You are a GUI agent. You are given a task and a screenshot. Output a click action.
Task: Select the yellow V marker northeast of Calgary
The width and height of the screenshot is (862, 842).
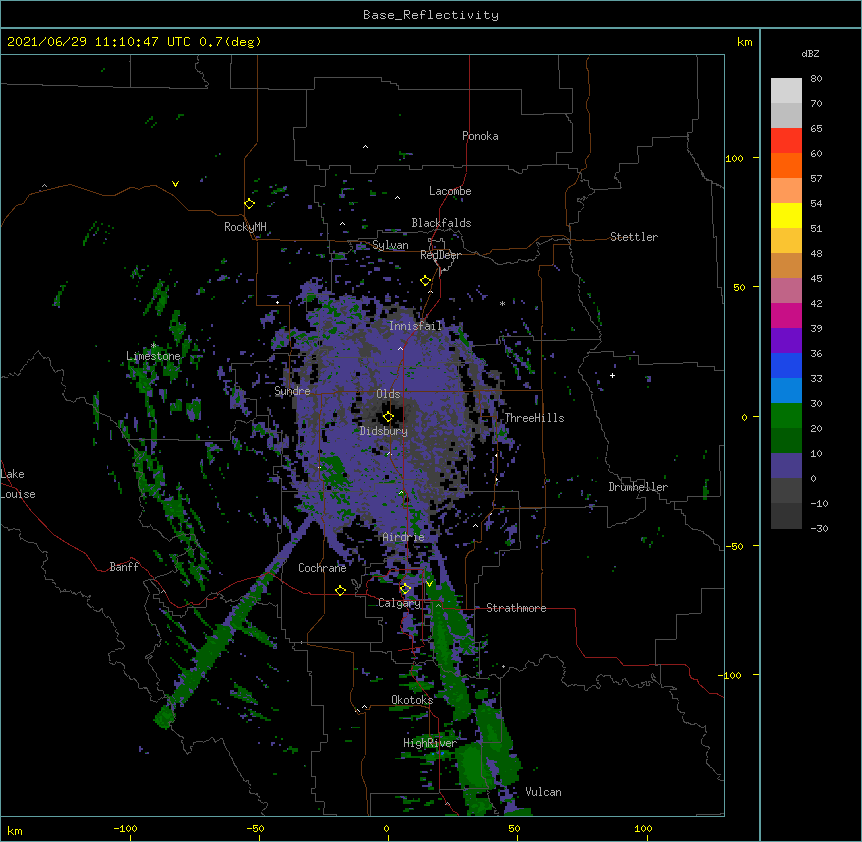tap(429, 584)
